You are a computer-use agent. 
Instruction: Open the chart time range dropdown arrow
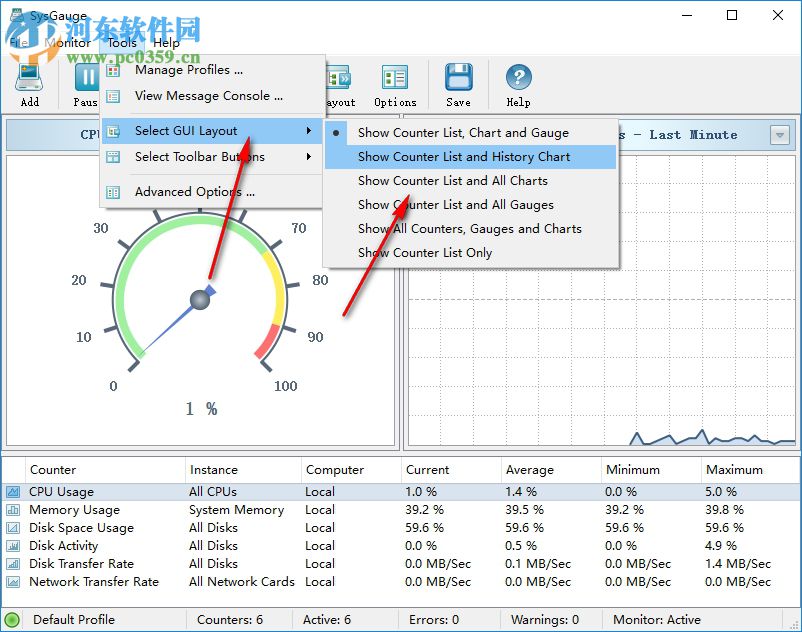780,135
